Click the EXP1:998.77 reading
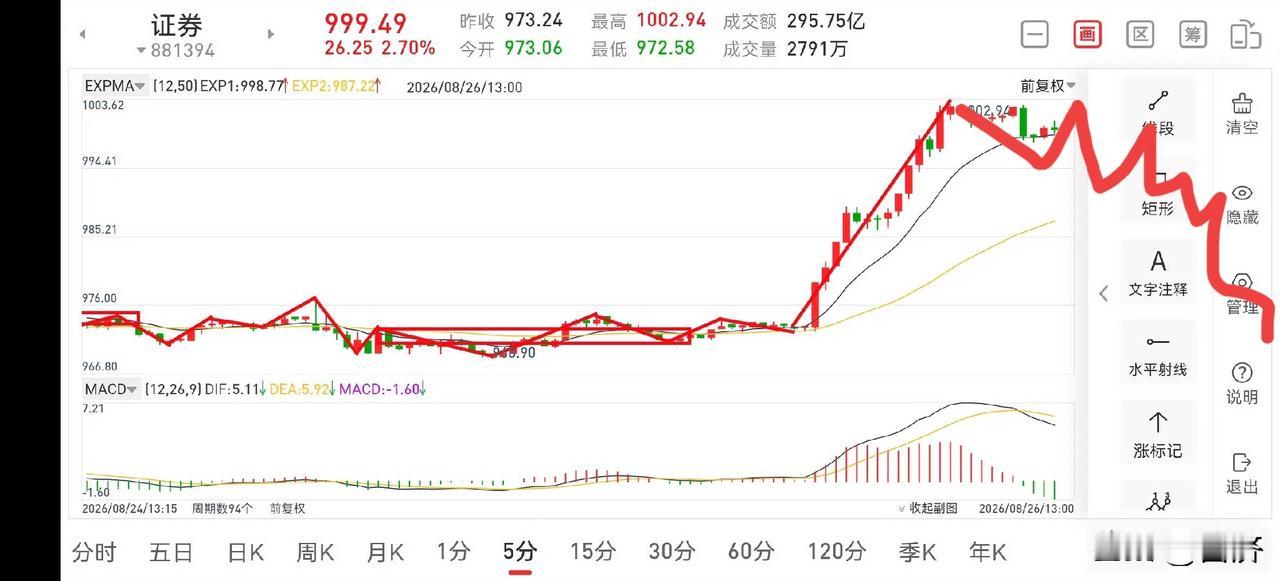 coord(244,87)
